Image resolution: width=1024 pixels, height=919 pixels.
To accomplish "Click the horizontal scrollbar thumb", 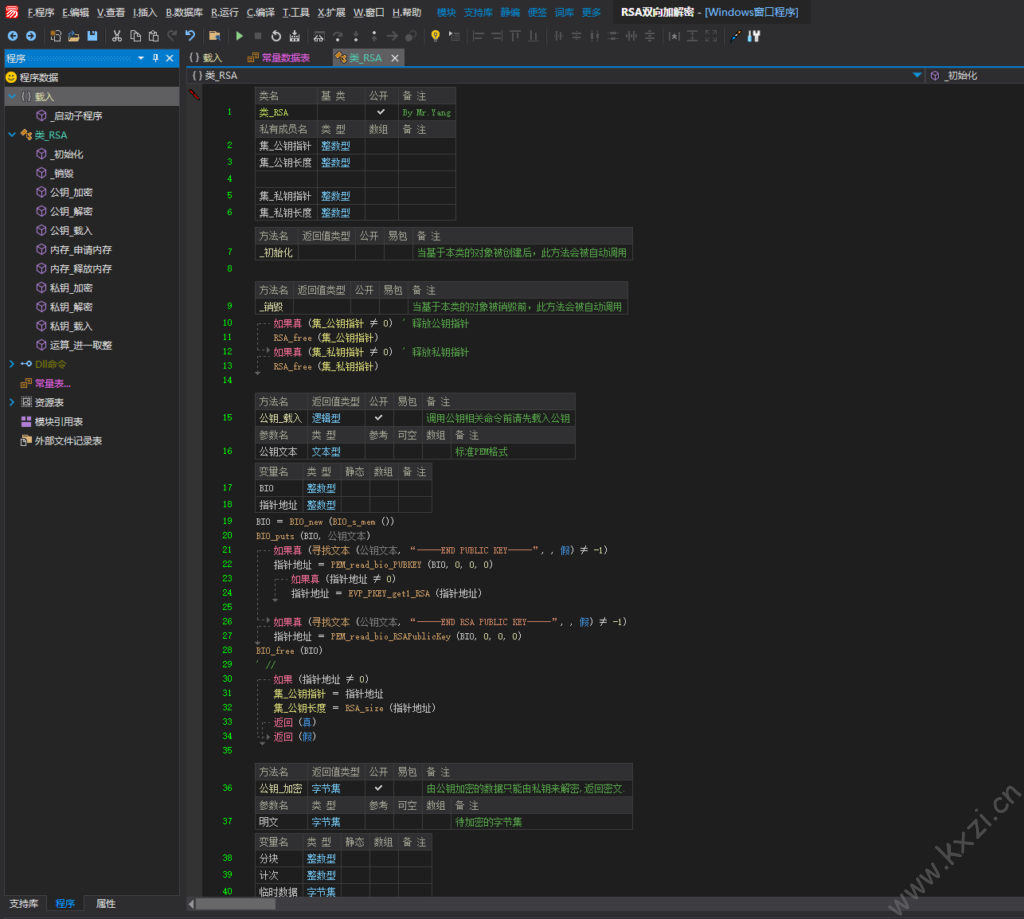I will pos(235,904).
